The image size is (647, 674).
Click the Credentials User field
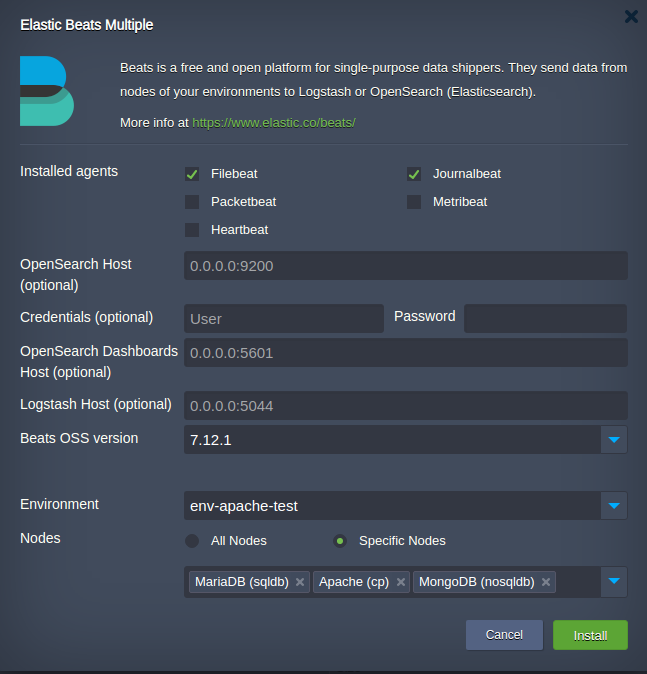[284, 319]
